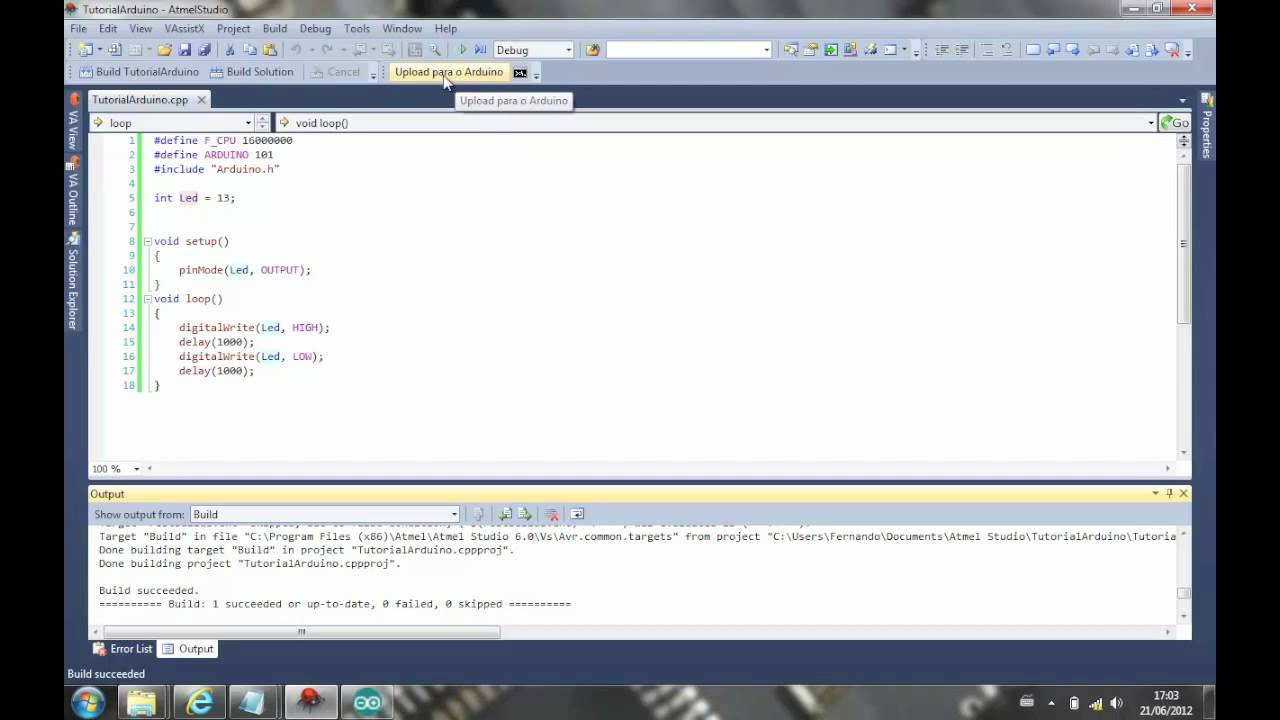Click the Comment selection toolbar icon
Image resolution: width=1280 pixels, height=720 pixels.
pos(988,49)
